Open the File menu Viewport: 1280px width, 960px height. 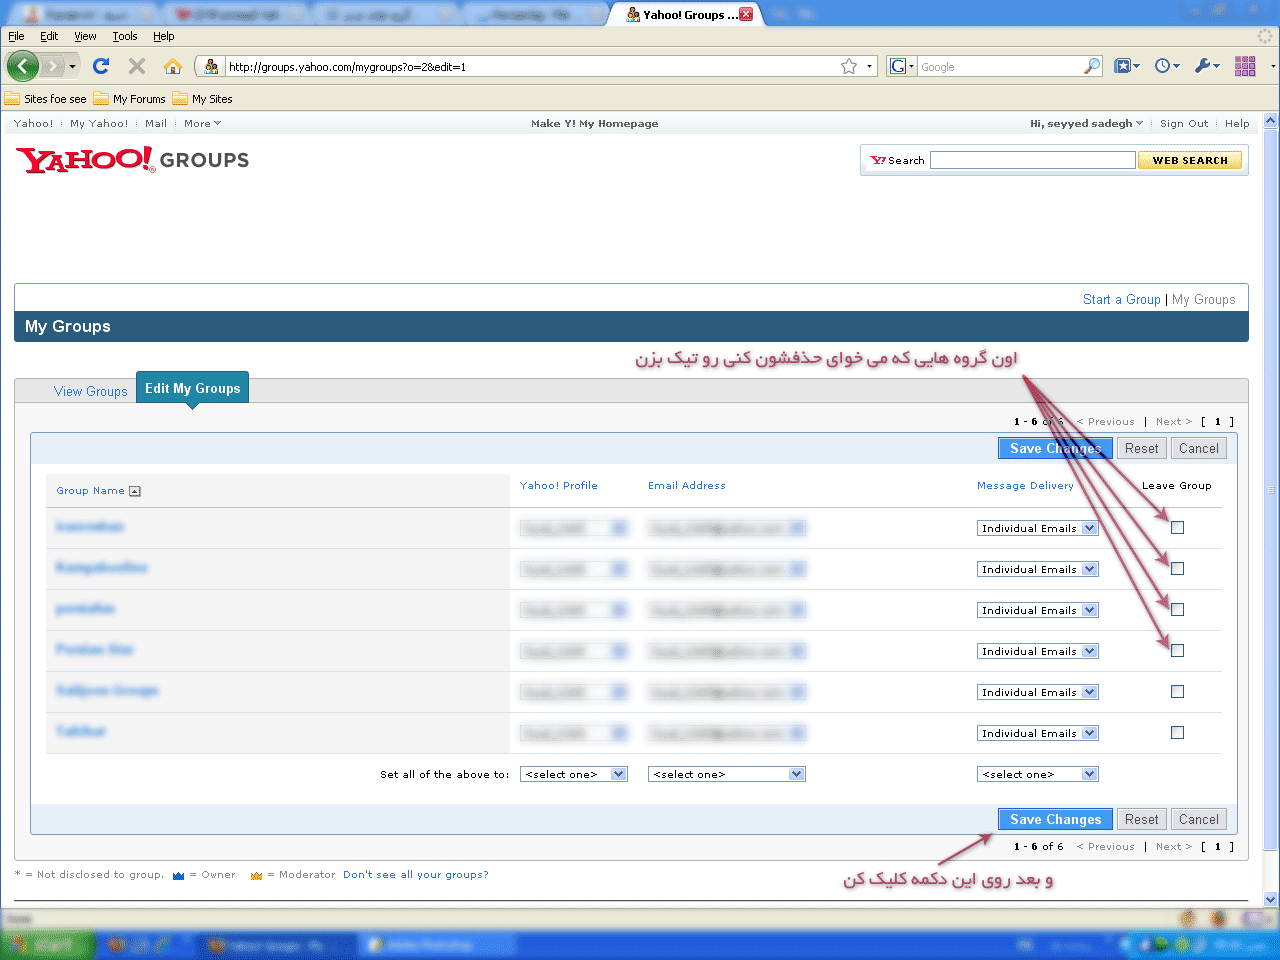tap(16, 36)
